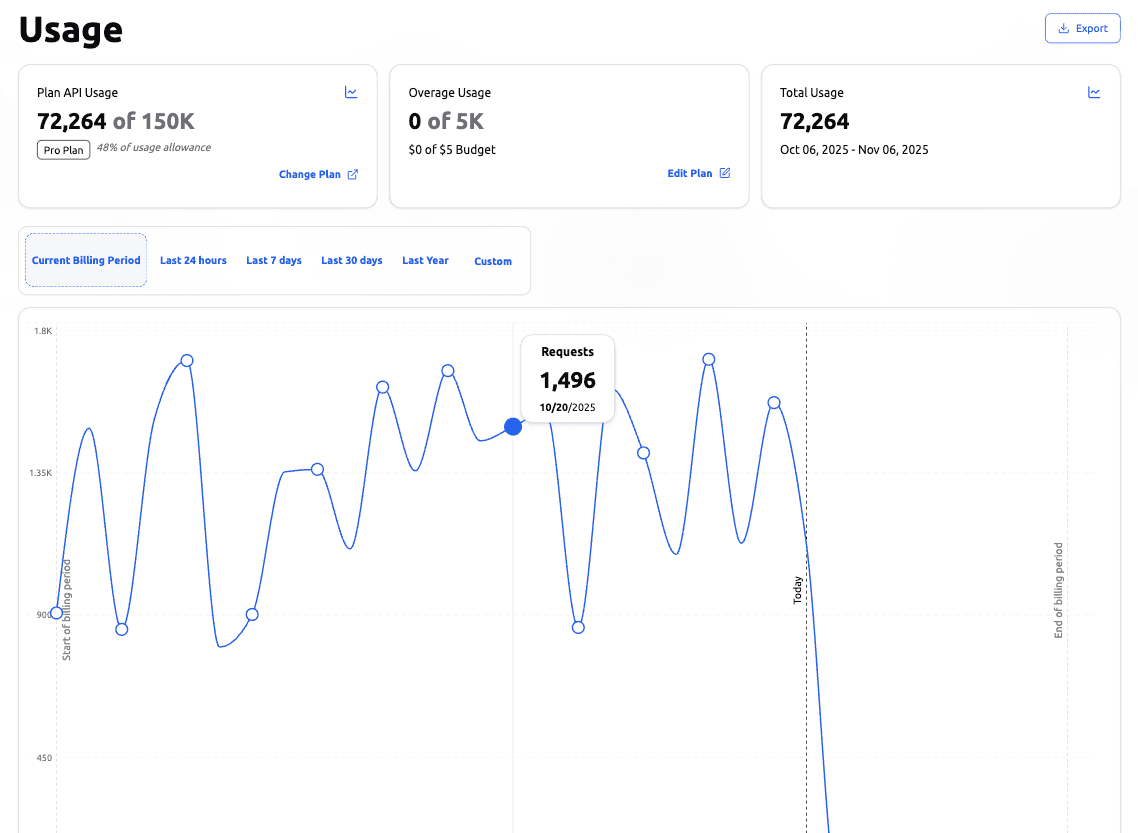Switch to the Last 7 days view
The height and width of the screenshot is (833, 1138).
tap(273, 260)
